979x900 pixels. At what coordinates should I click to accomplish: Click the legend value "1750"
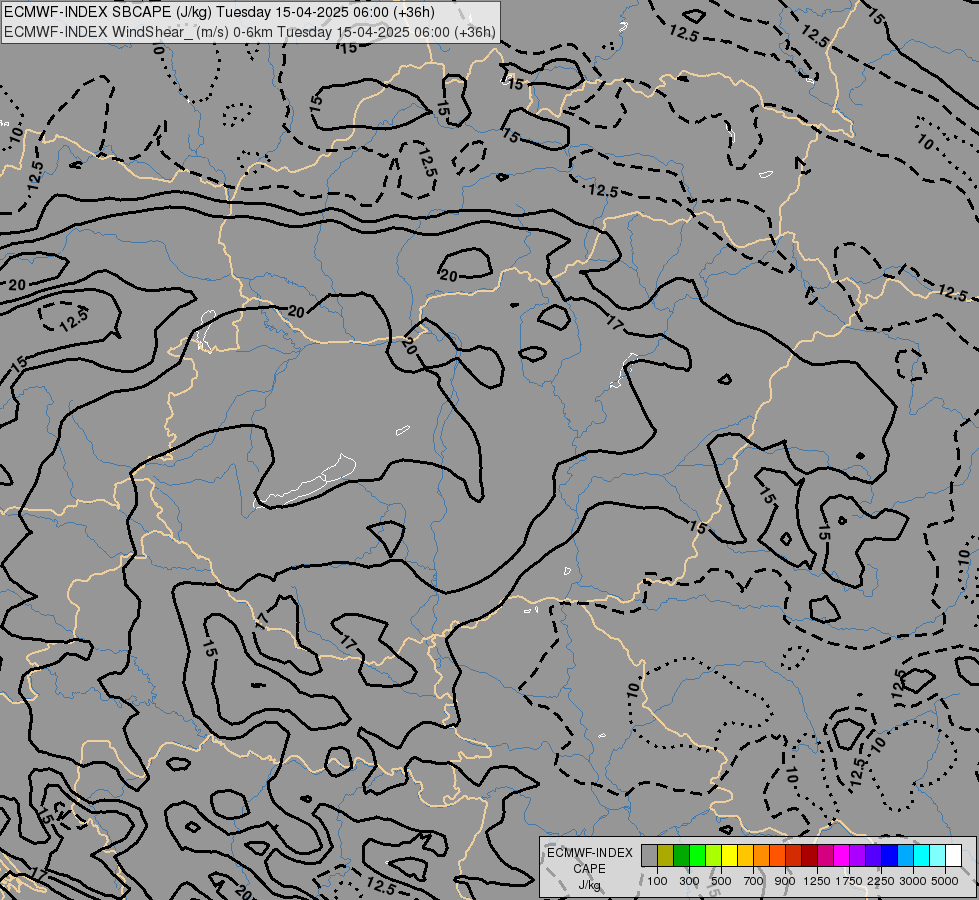click(849, 881)
